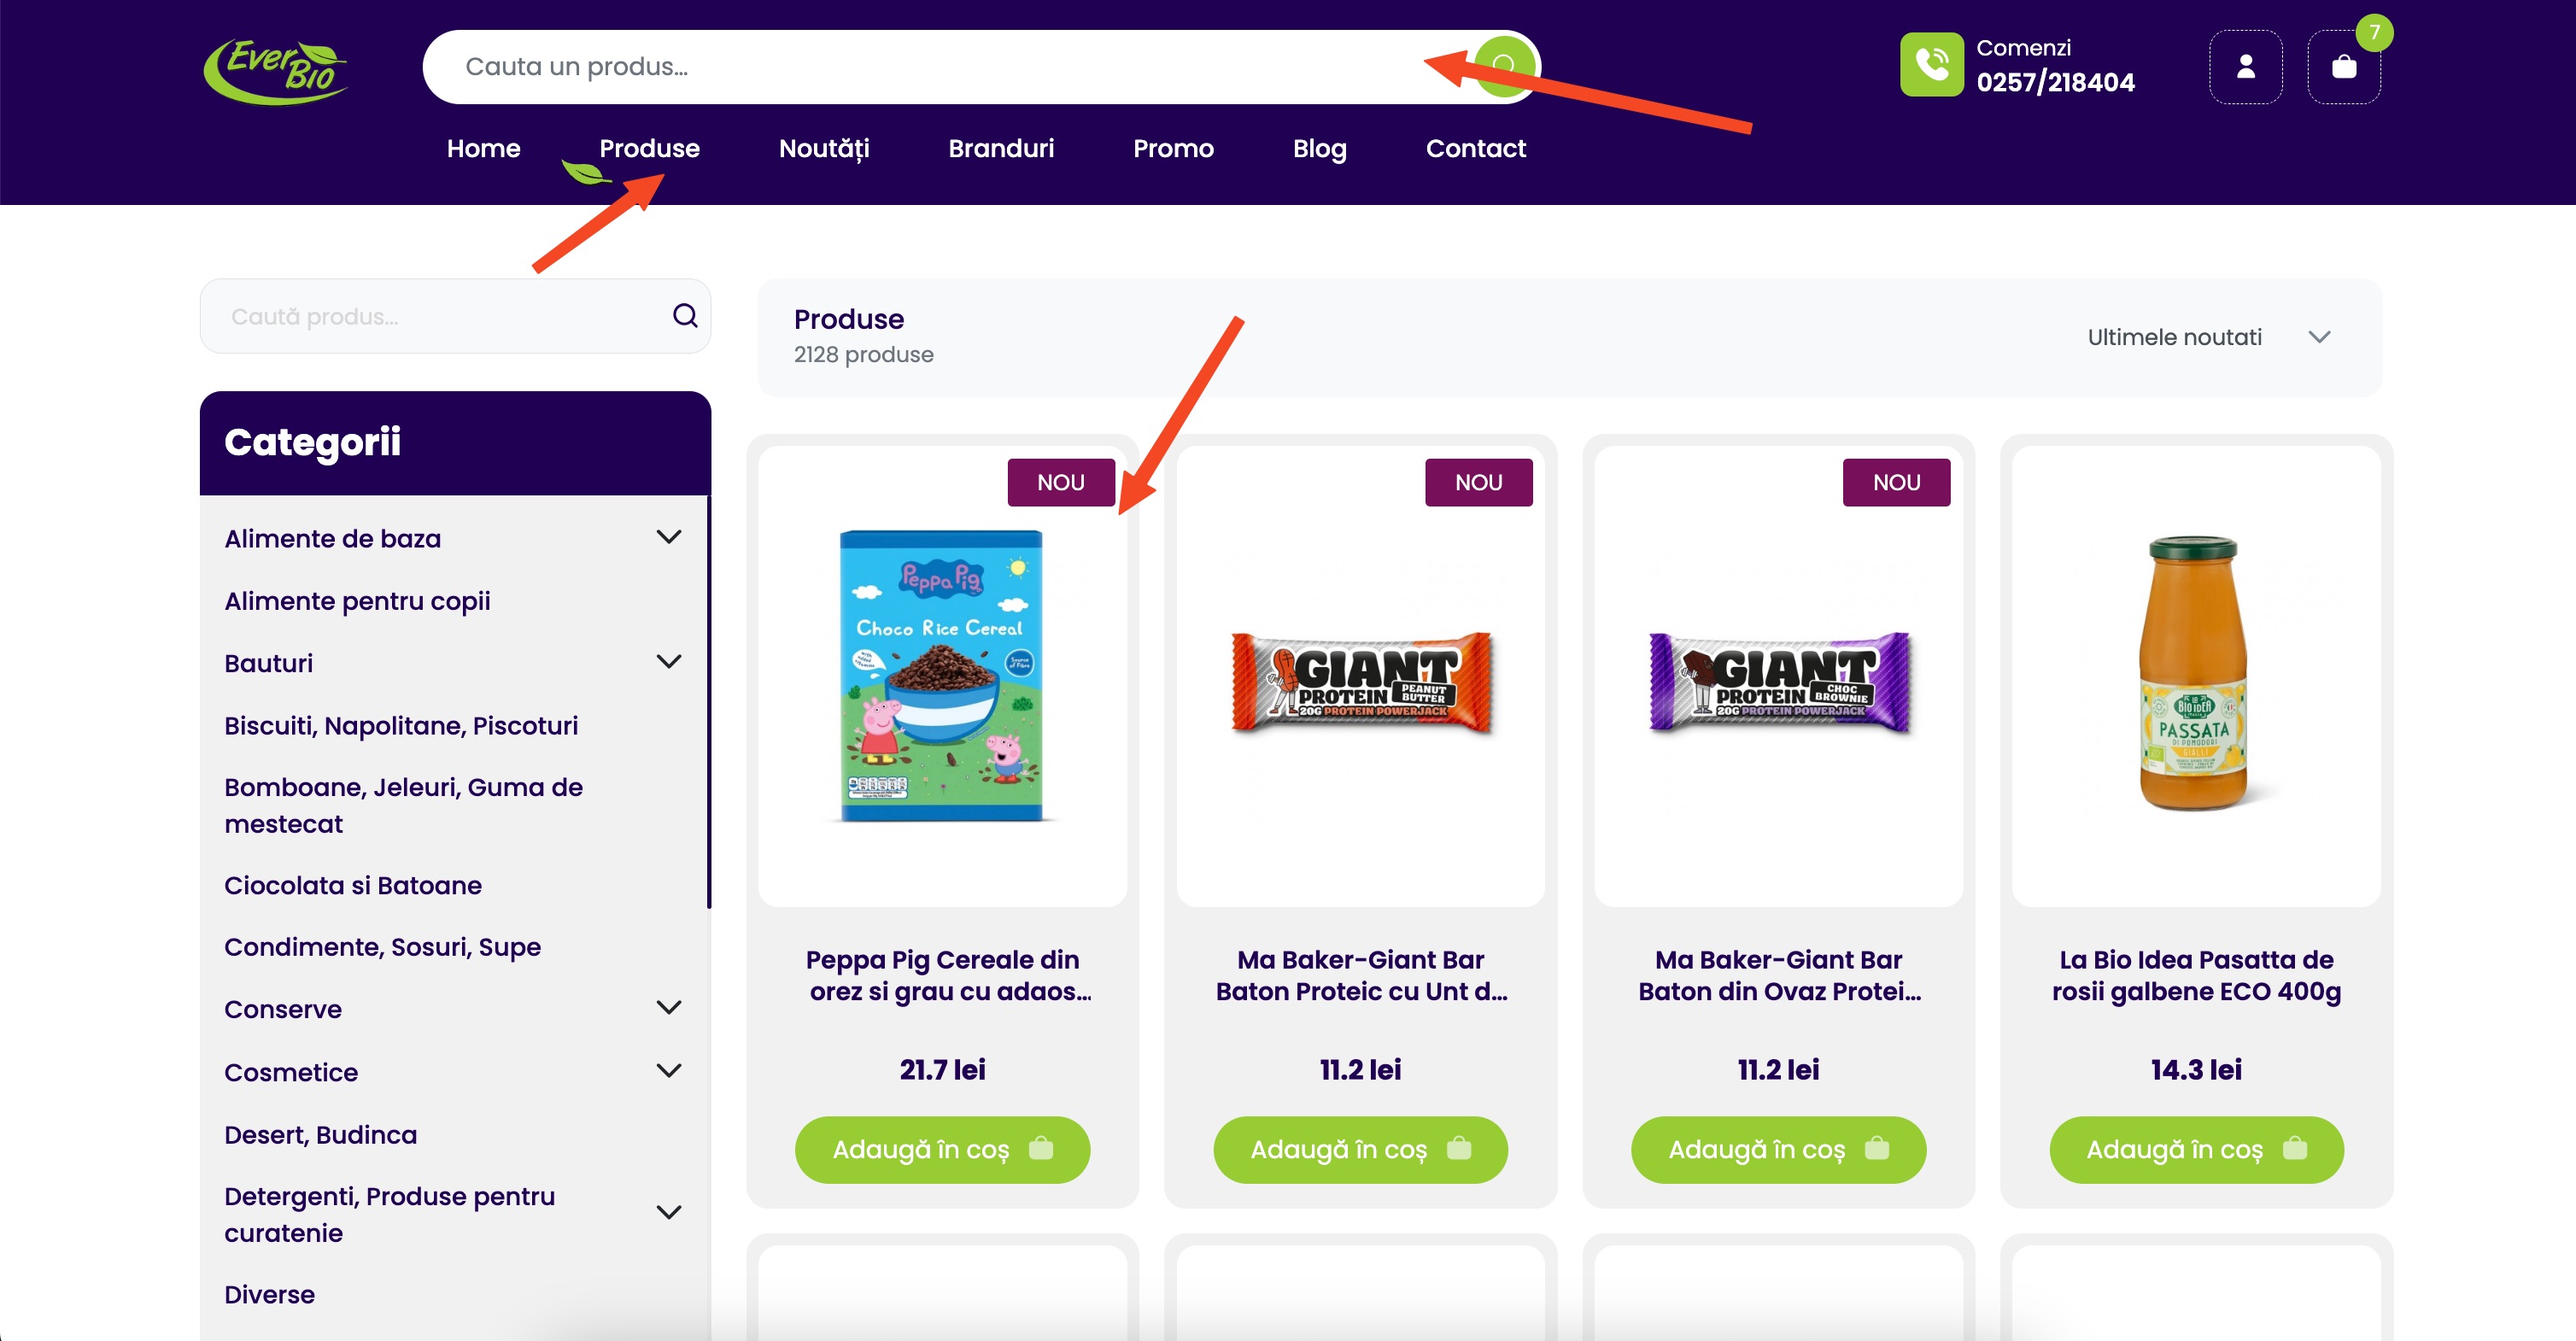Click the Categorii panel scrollbar
This screenshot has width=2576, height=1341.
708,700
